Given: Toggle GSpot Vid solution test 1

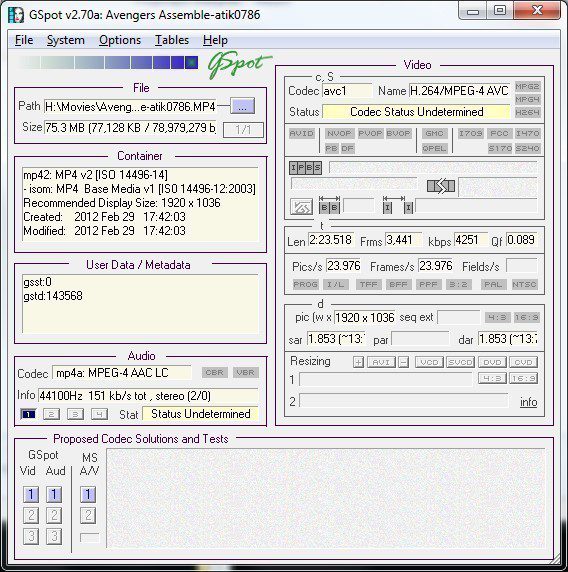Looking at the screenshot, I should (x=31, y=494).
